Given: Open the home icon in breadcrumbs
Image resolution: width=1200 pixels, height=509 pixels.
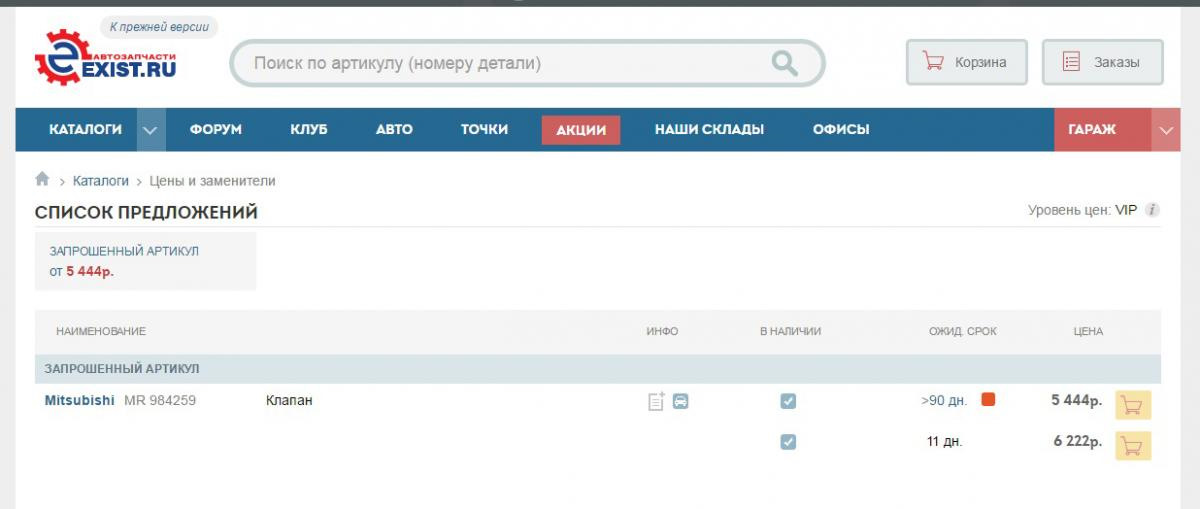Looking at the screenshot, I should [42, 180].
